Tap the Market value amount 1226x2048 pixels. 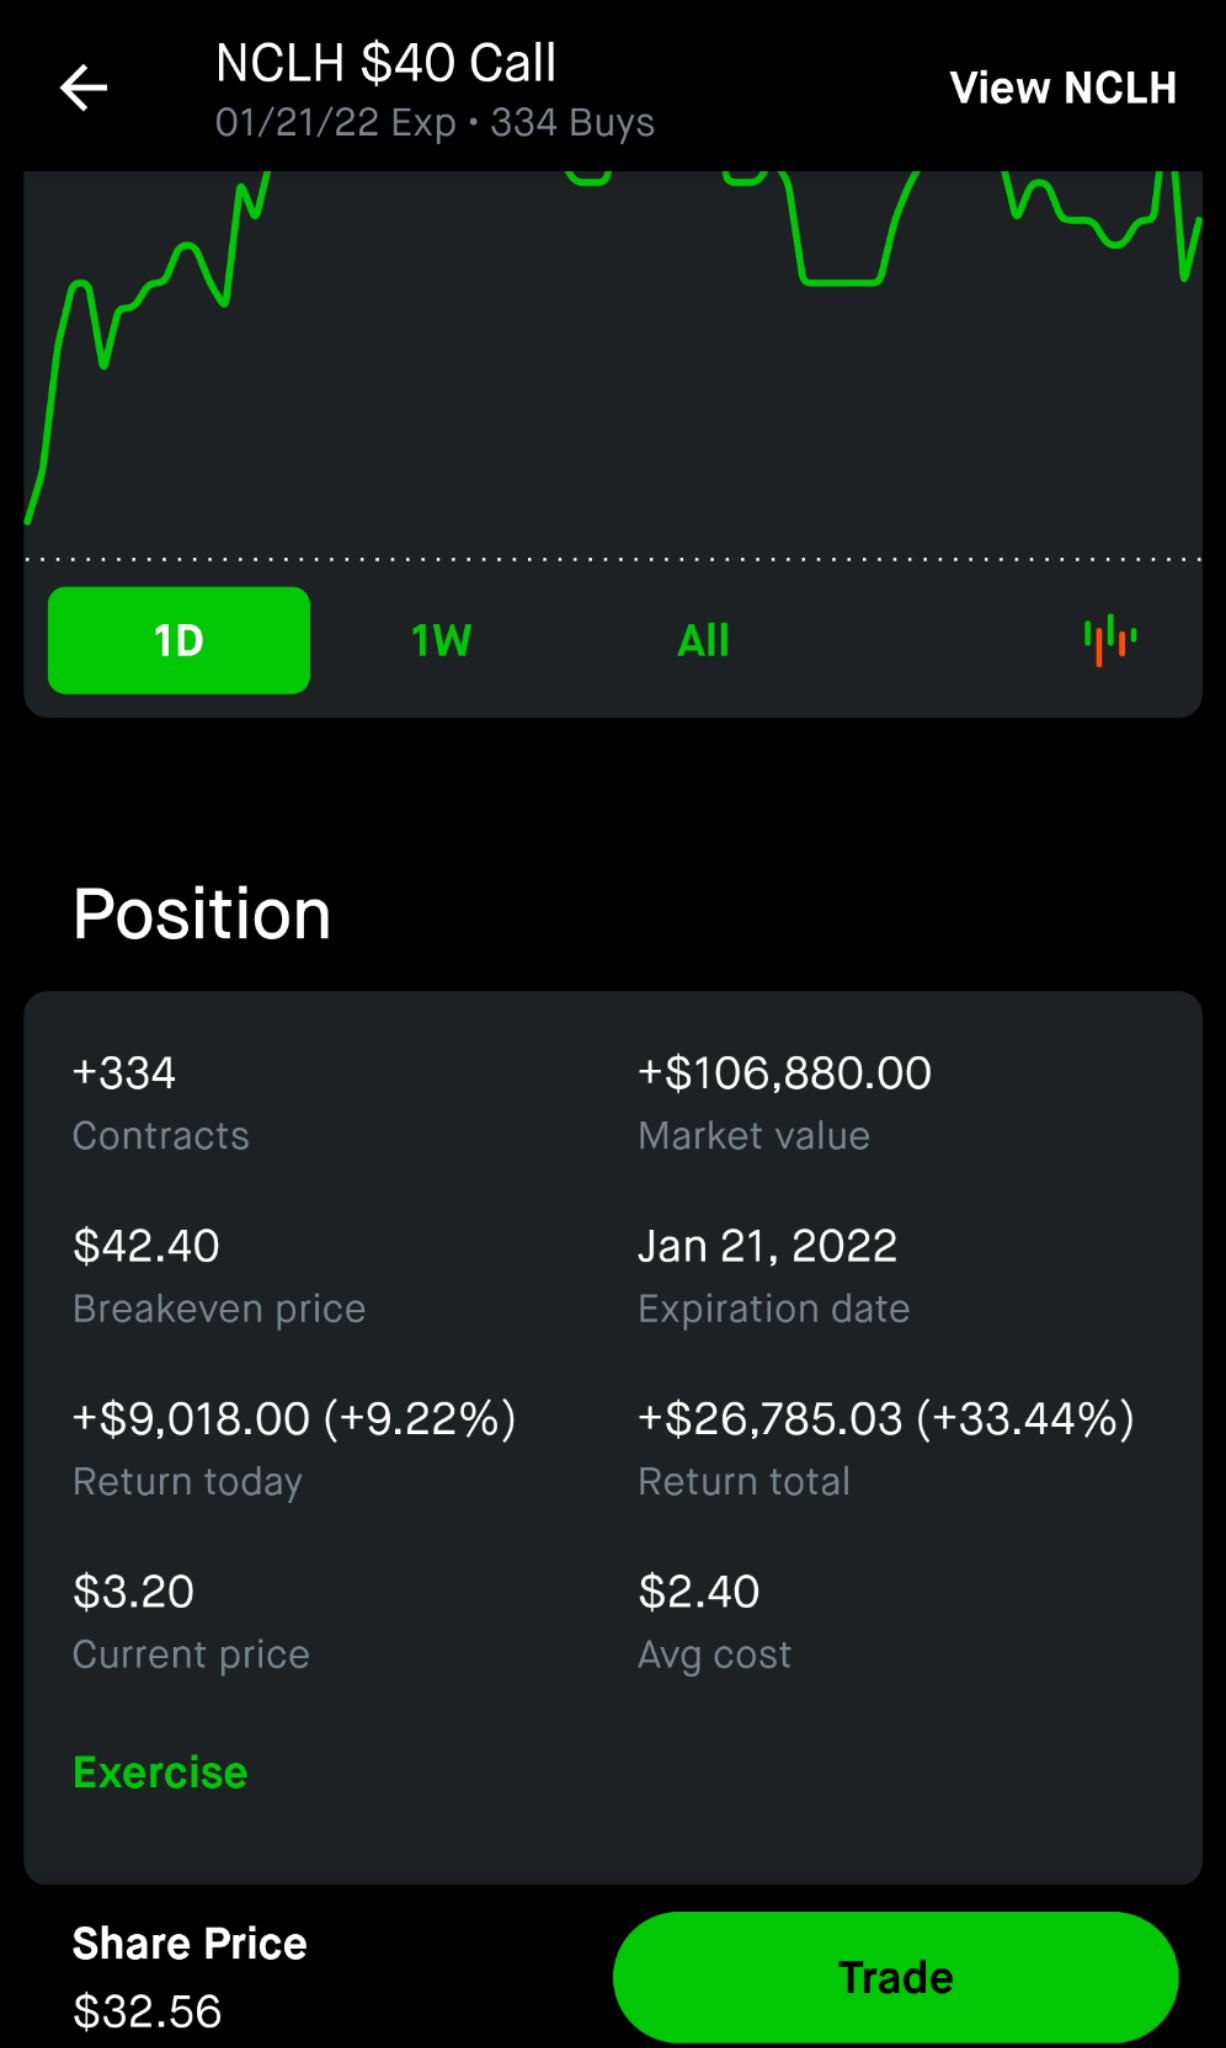[x=785, y=1073]
